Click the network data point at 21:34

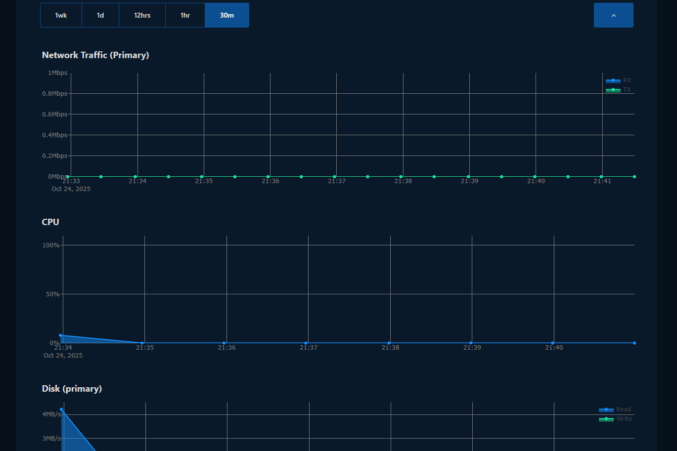click(x=135, y=177)
